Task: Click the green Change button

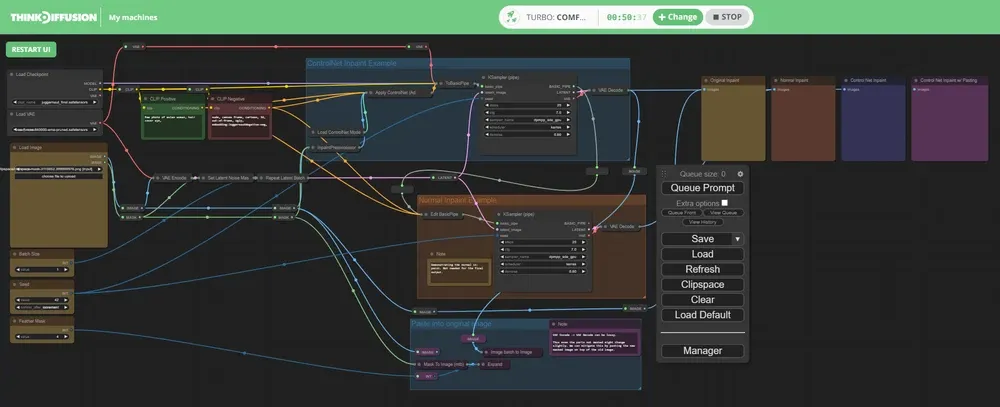Action: (x=677, y=17)
